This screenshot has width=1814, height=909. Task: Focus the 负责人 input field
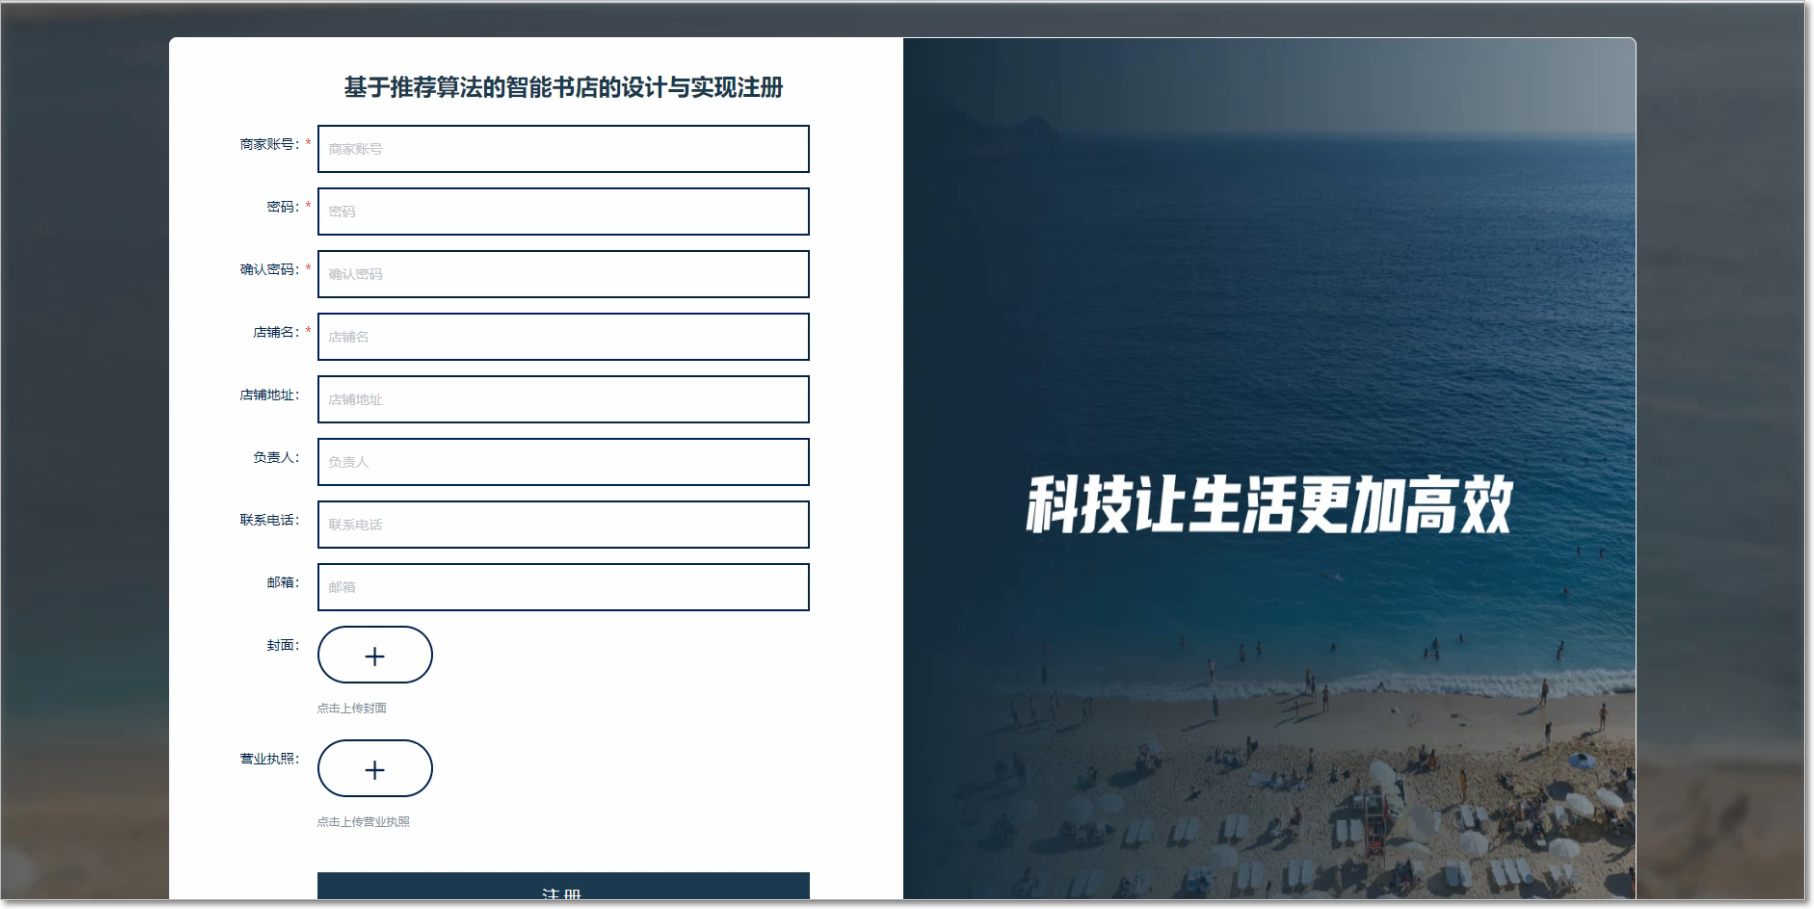tap(563, 462)
